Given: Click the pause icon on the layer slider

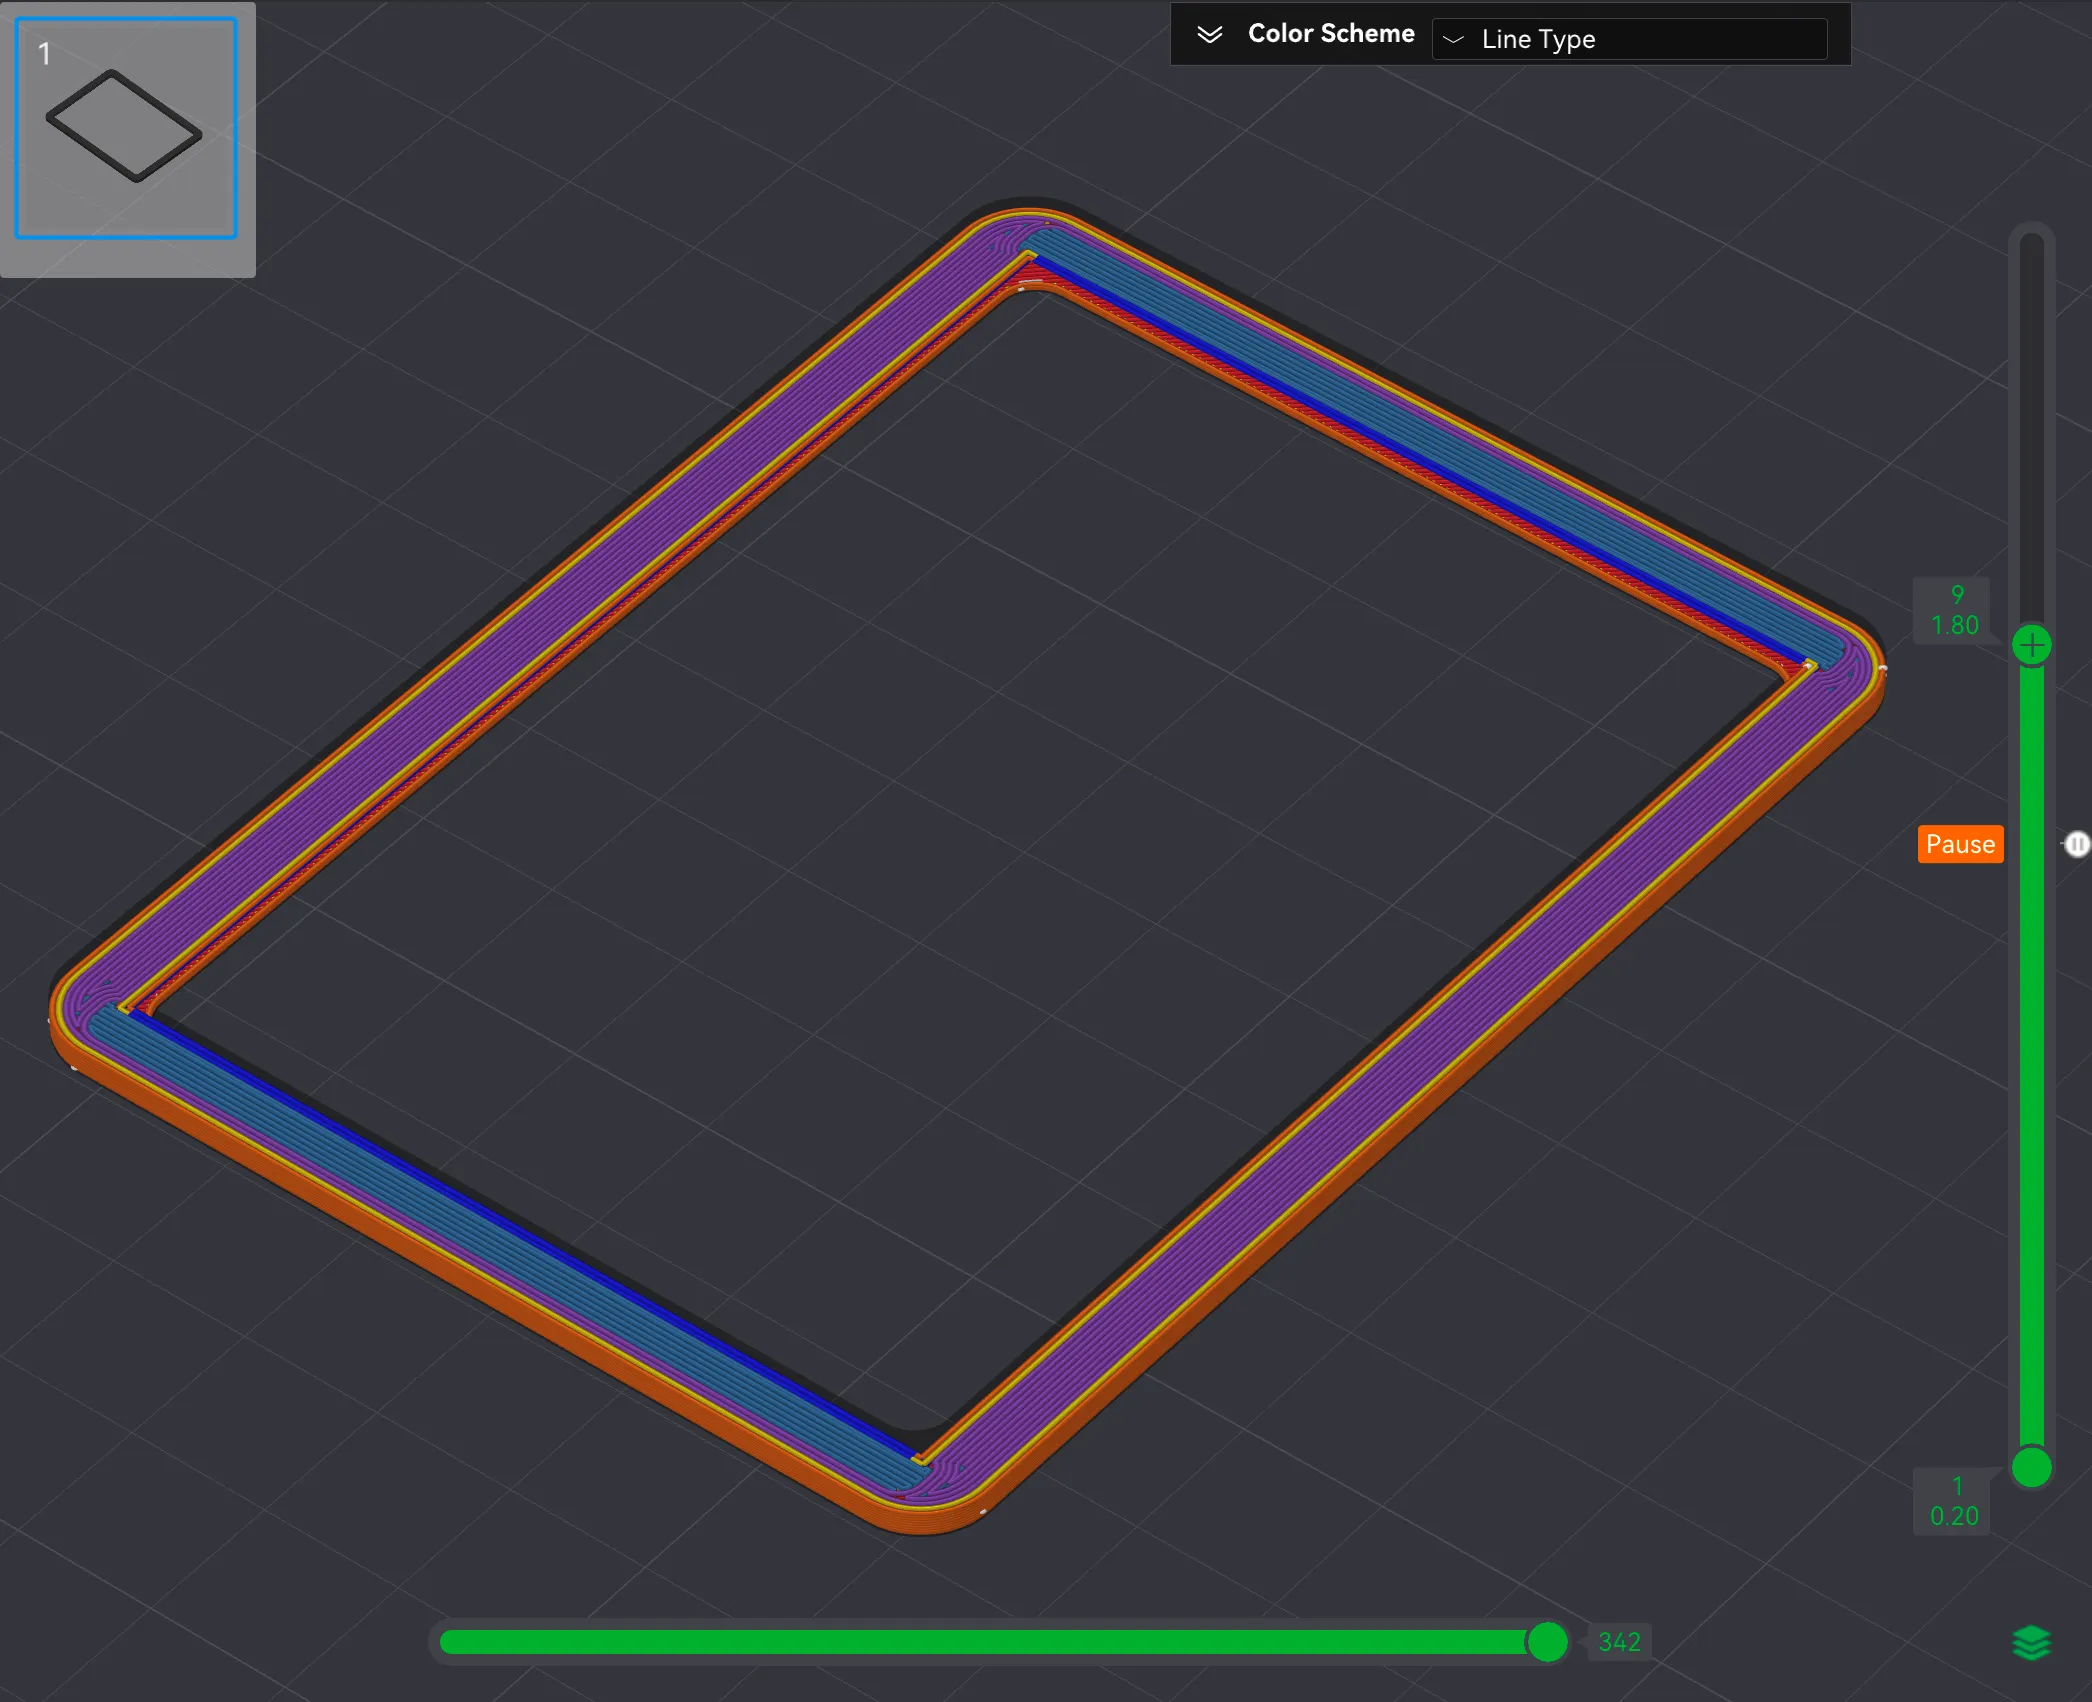Looking at the screenshot, I should pyautogui.click(x=2077, y=845).
